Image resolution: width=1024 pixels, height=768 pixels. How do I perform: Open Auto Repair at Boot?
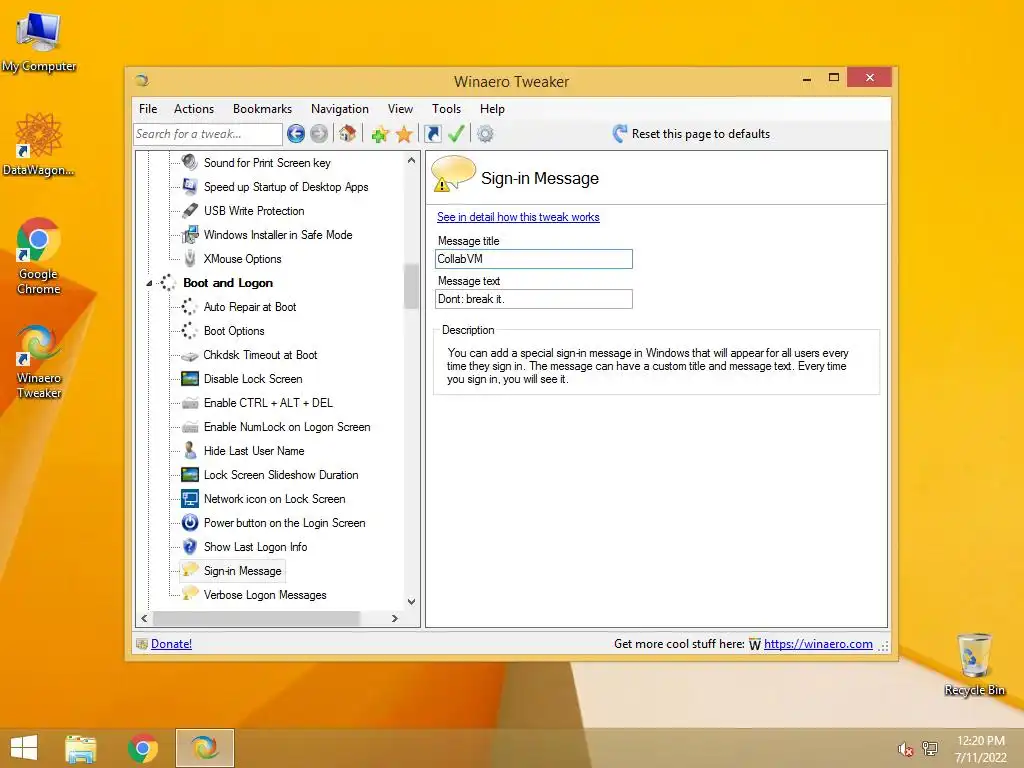click(x=250, y=307)
